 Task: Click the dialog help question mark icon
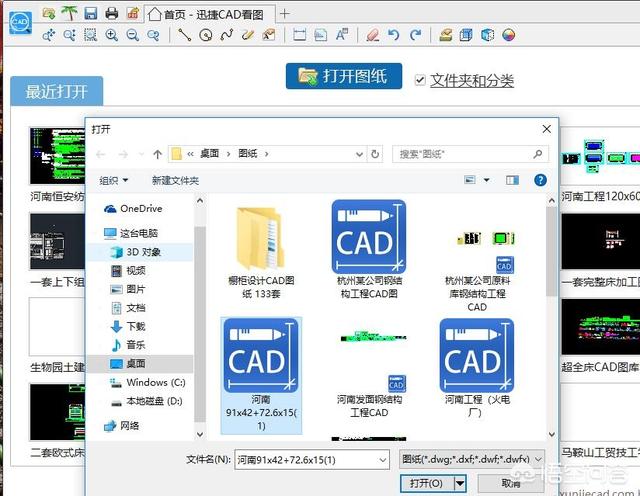540,180
